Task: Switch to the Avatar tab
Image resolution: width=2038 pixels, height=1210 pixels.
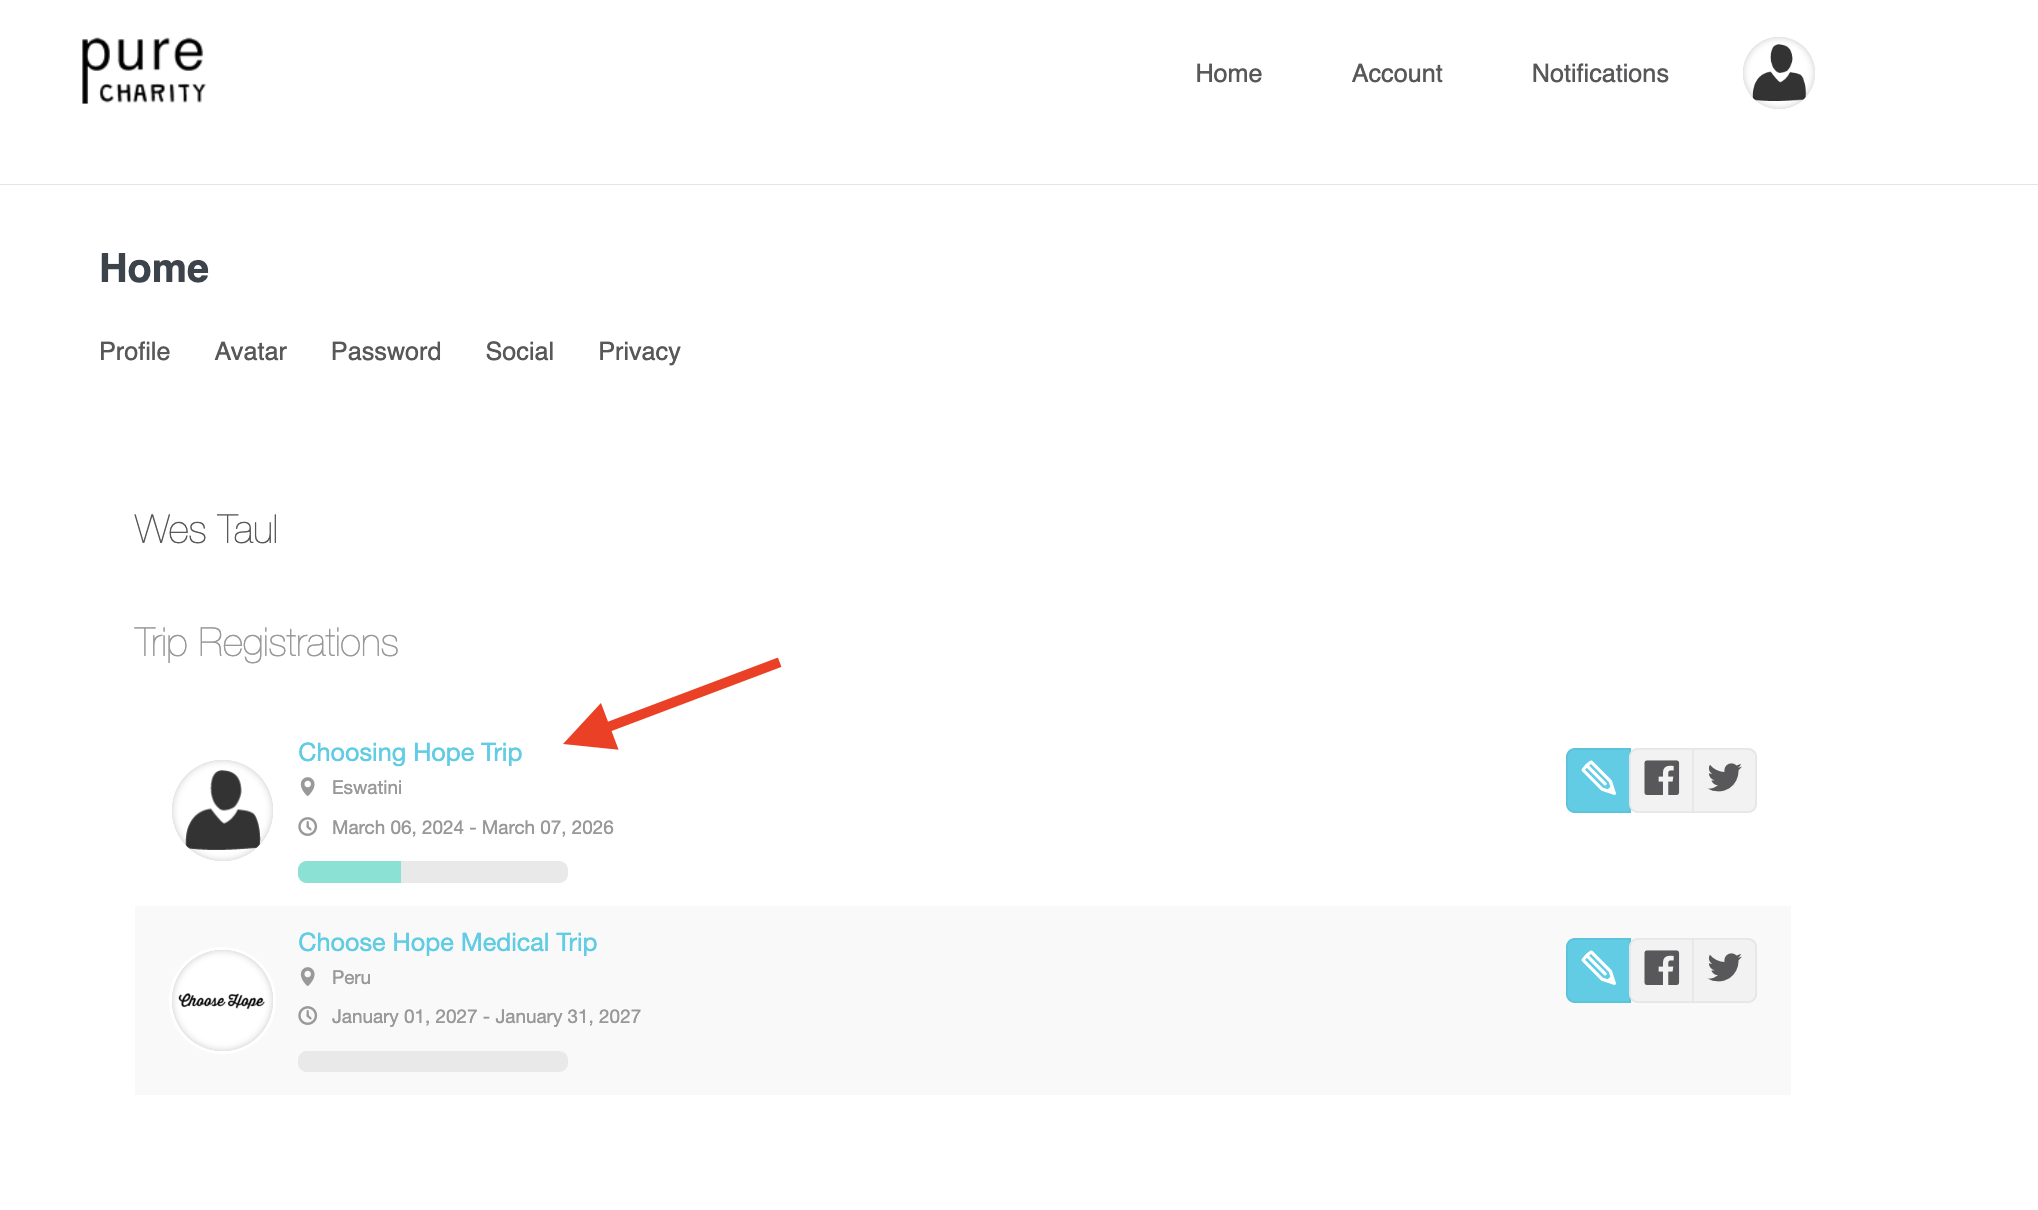Action: click(x=251, y=351)
